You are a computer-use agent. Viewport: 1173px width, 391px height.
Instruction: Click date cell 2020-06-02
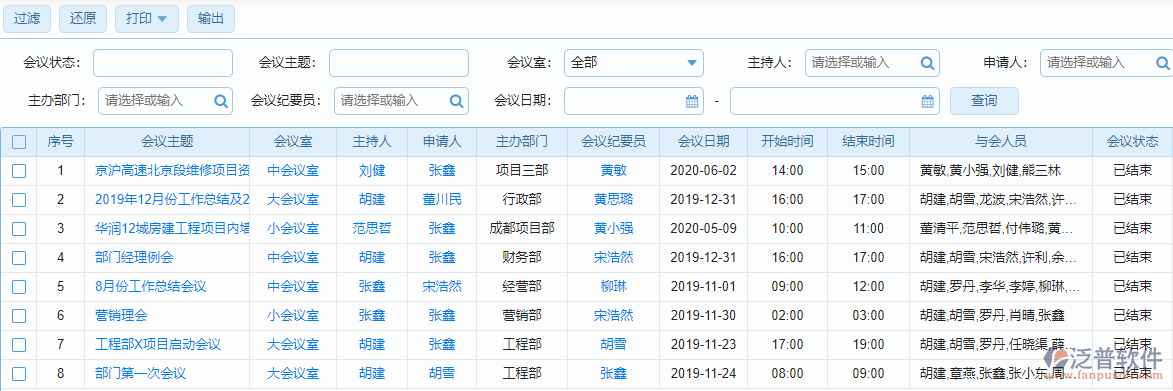pos(703,170)
